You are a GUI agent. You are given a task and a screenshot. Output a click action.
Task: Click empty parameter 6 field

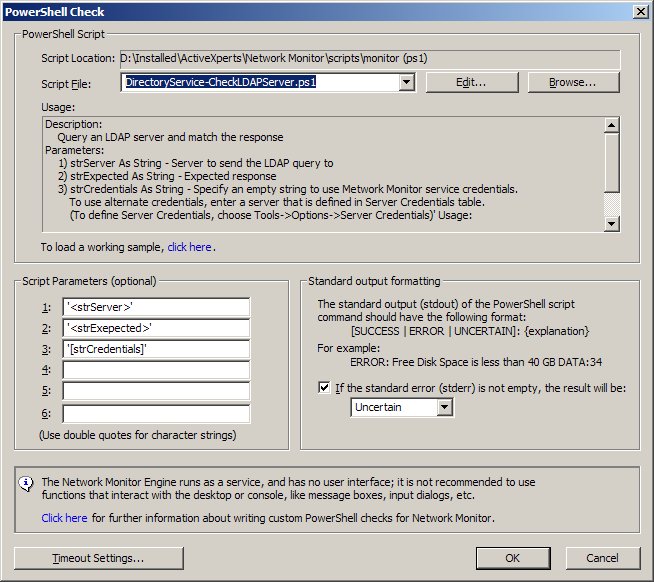[156, 413]
